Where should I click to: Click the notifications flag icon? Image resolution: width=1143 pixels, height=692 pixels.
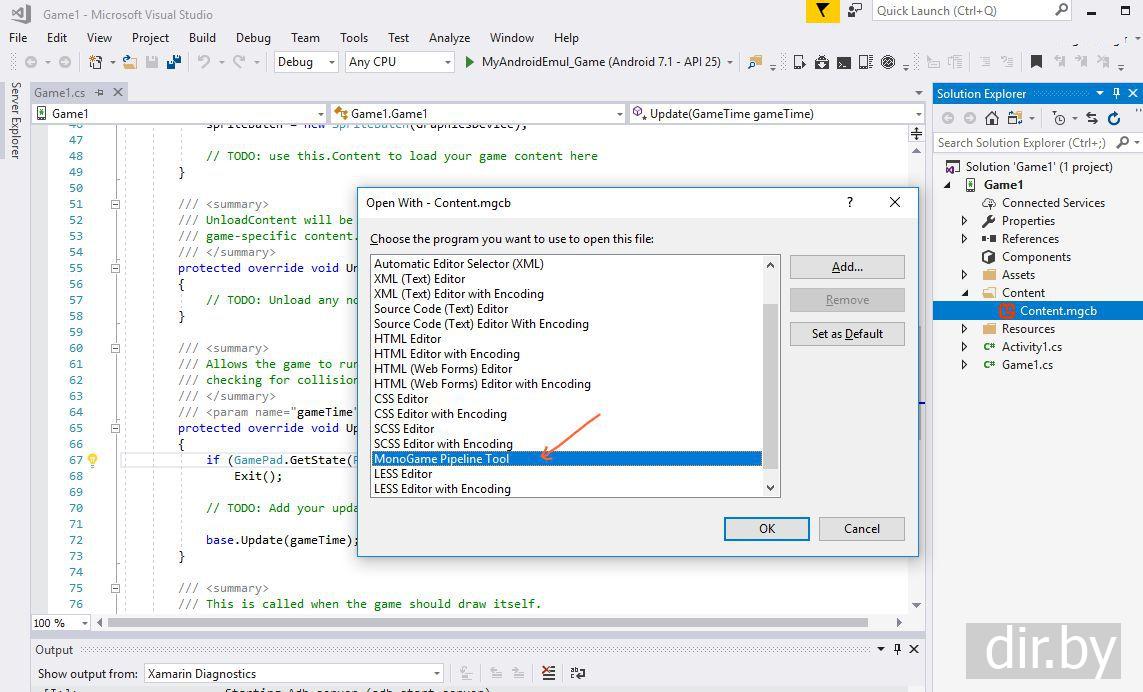pyautogui.click(x=821, y=11)
